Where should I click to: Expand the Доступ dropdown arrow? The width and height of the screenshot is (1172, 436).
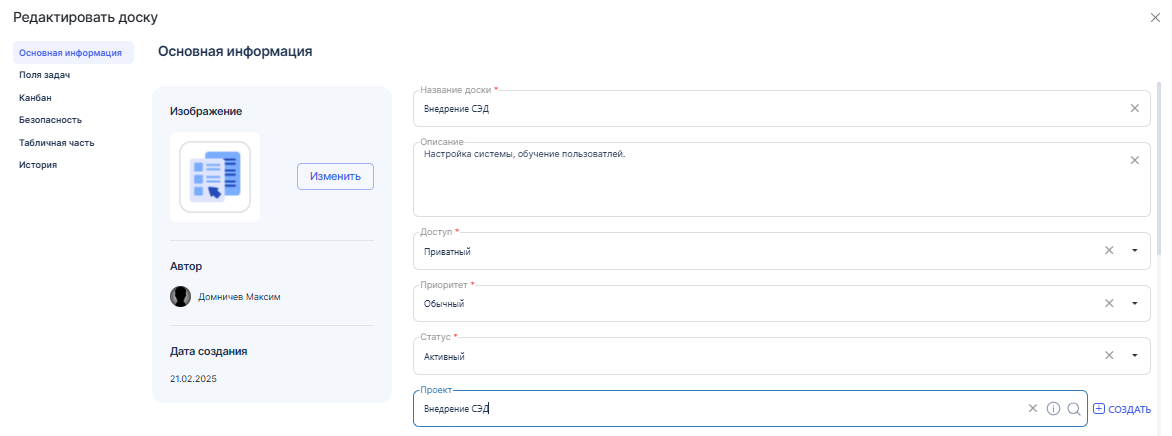(x=1134, y=251)
